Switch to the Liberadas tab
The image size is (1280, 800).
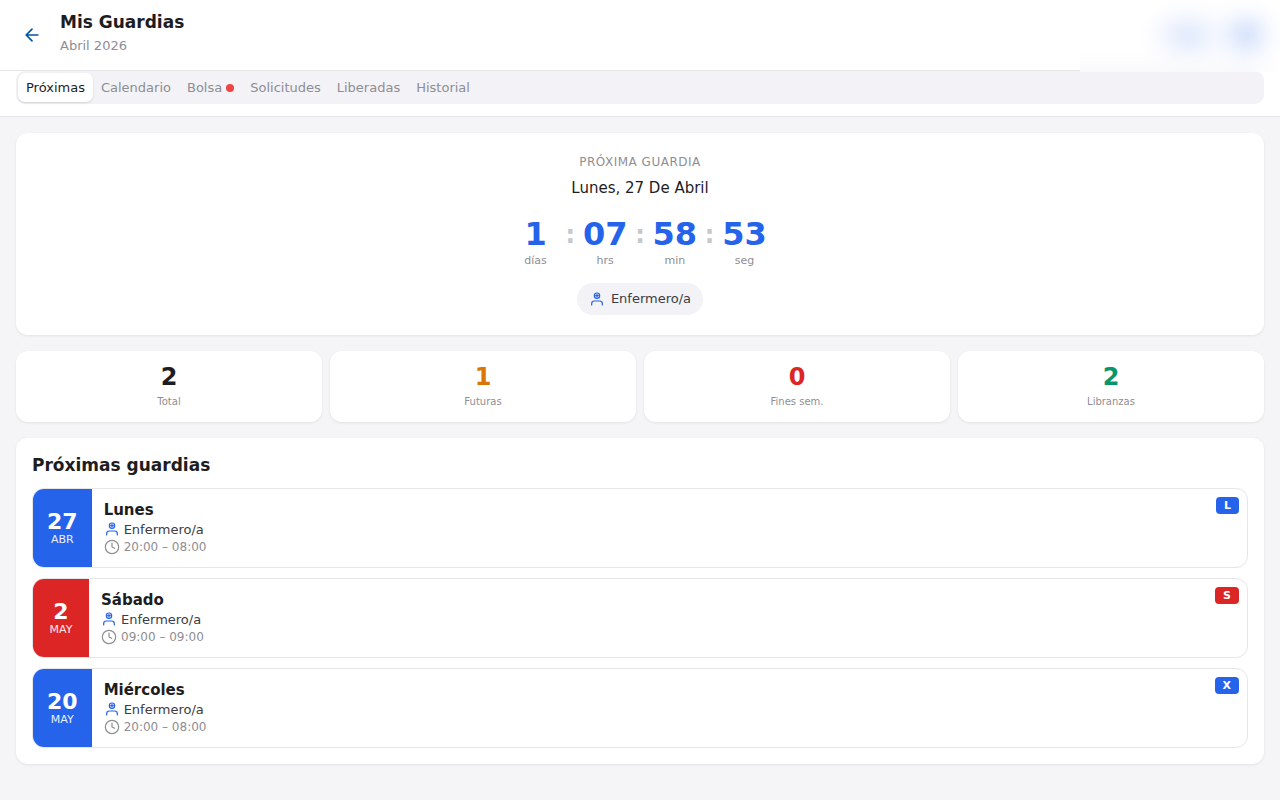pos(368,88)
